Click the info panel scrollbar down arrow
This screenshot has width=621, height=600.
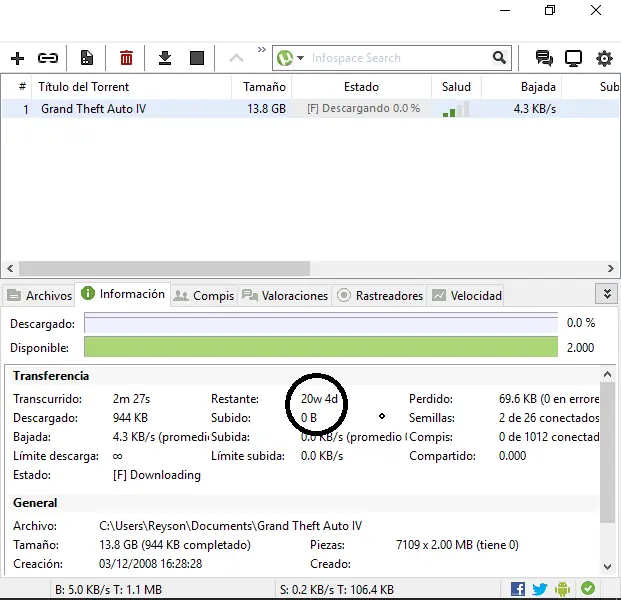click(x=607, y=567)
